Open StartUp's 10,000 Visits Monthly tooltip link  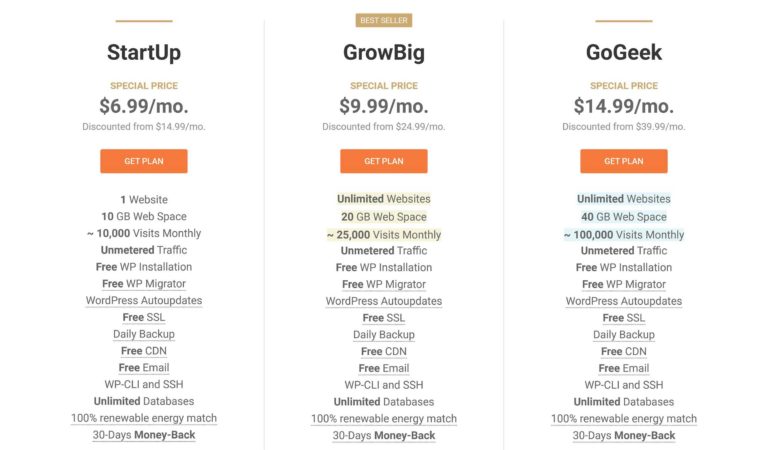coord(143,234)
